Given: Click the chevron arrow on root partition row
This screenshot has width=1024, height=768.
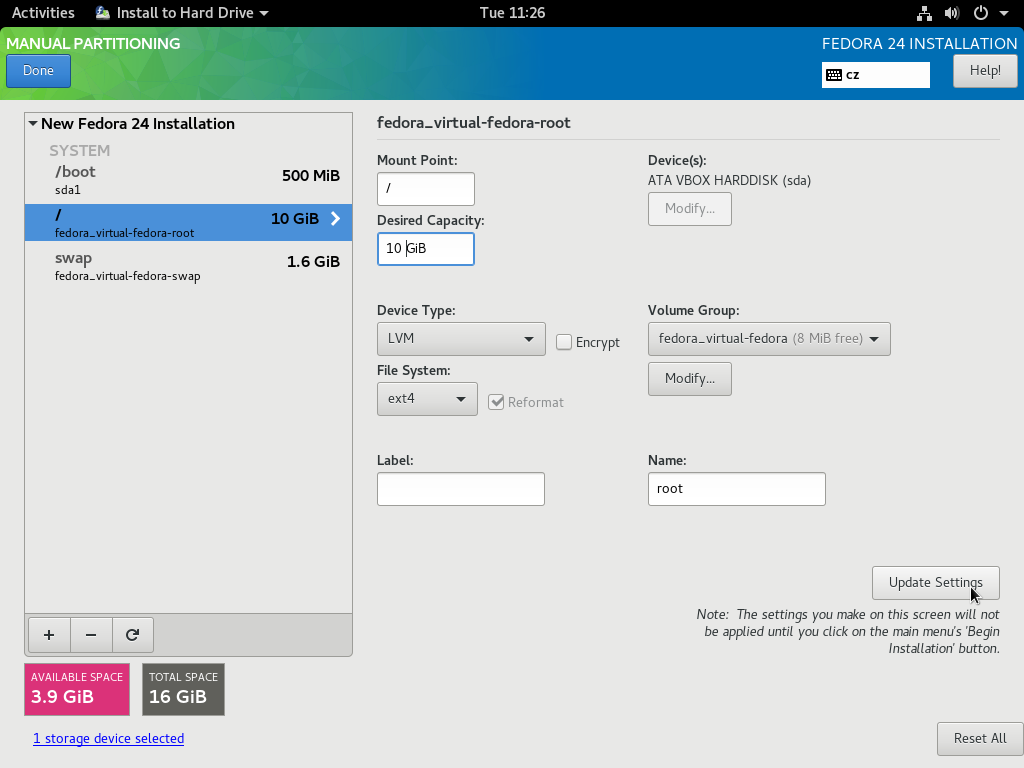Looking at the screenshot, I should point(335,219).
